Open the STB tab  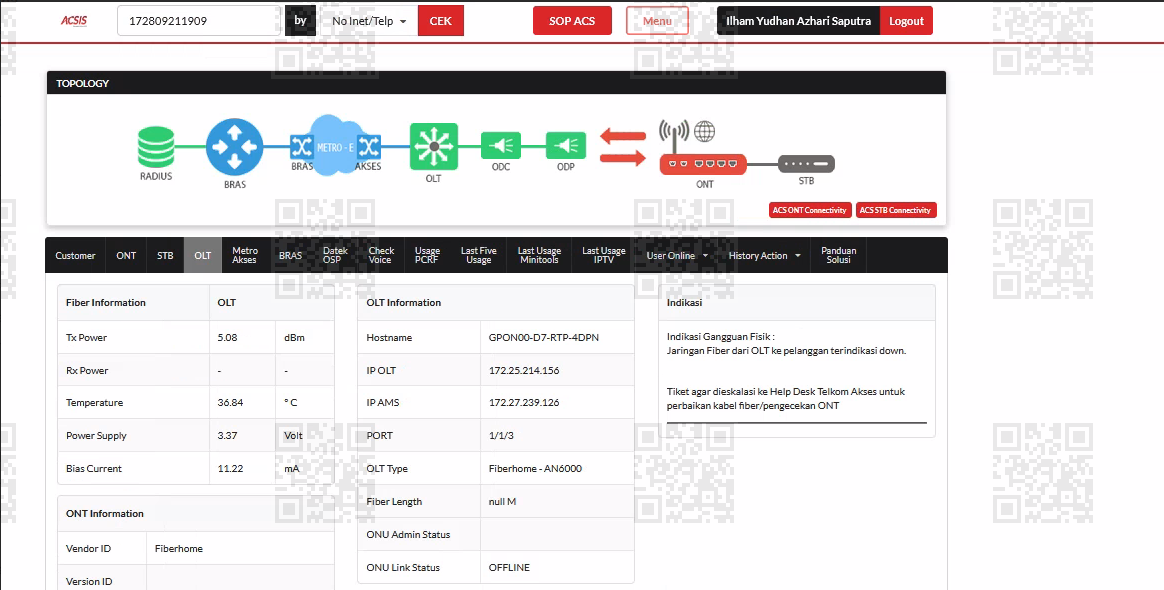pos(165,255)
